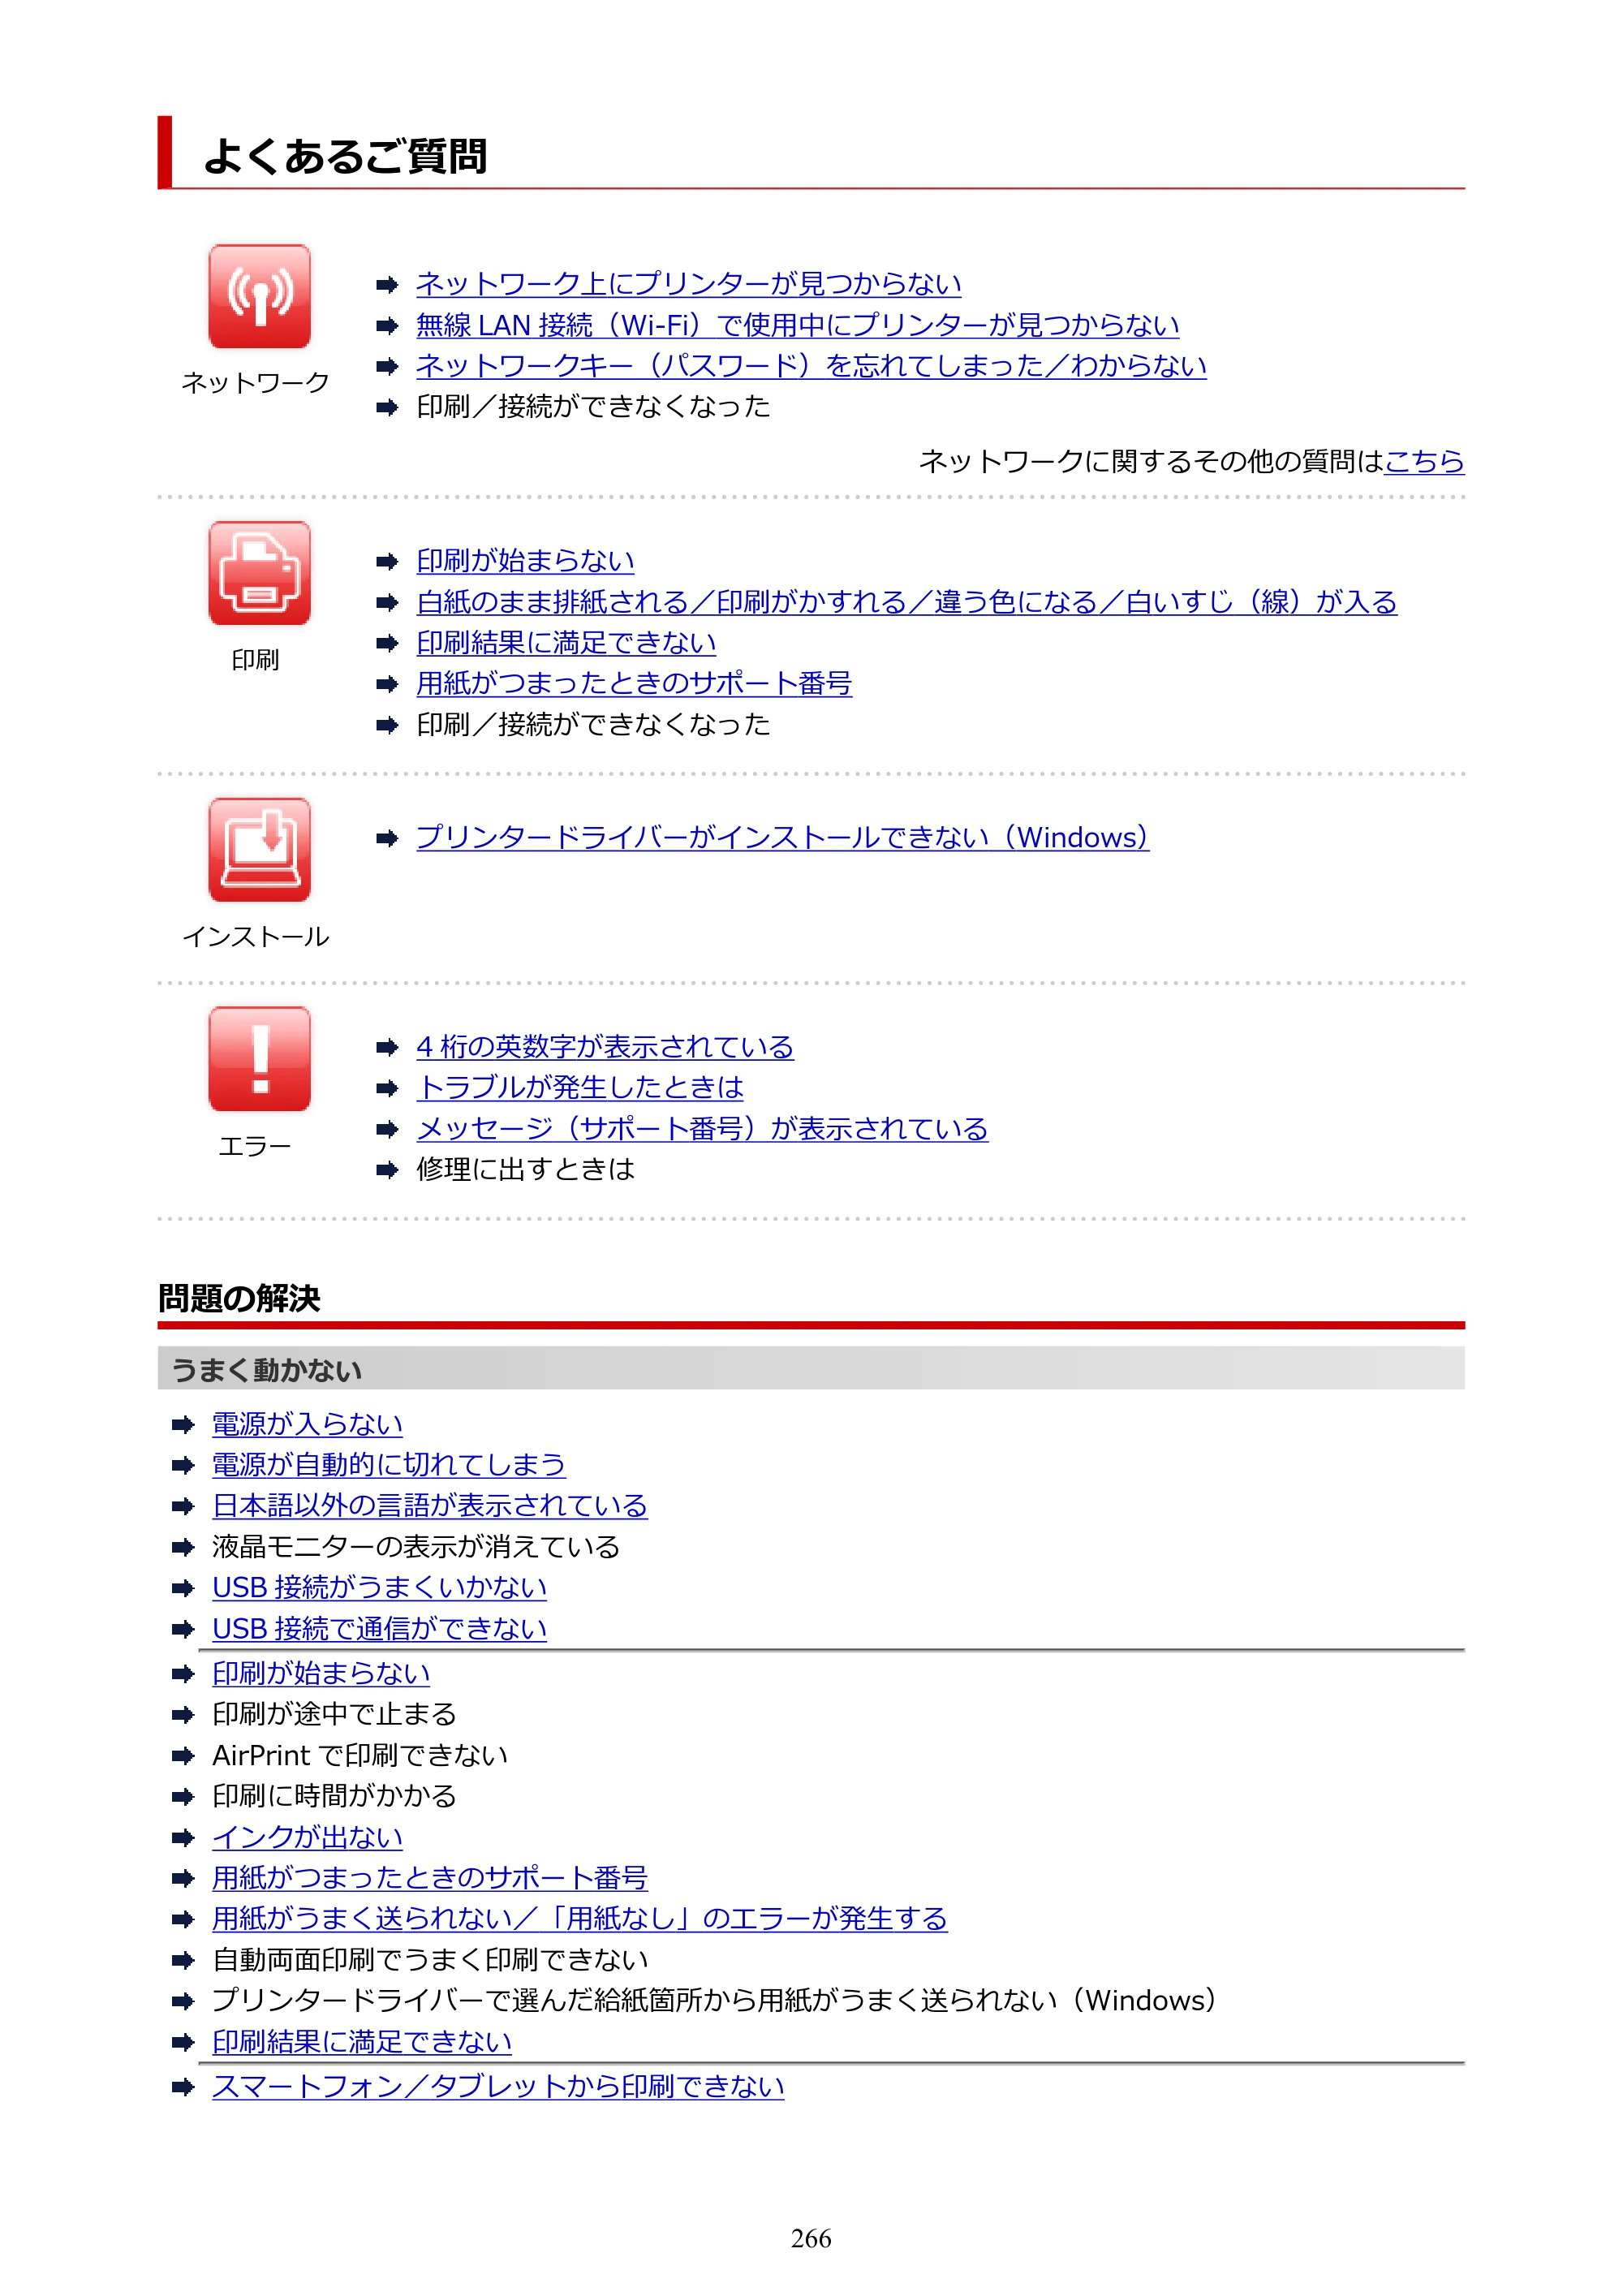1623x2296 pixels.
Task: Open link 白紙のまま排紙される／印刷がかすれる
Action: coord(661,602)
